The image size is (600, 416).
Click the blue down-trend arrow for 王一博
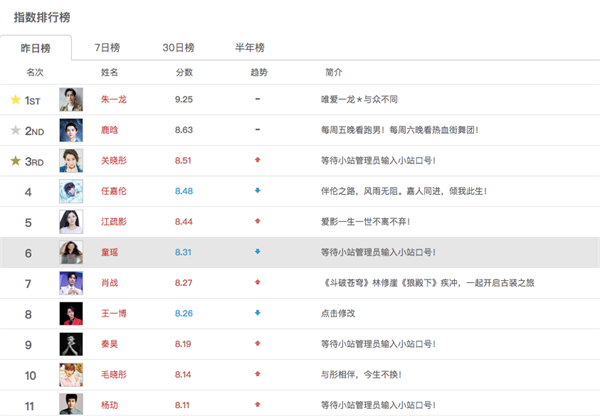point(258,314)
